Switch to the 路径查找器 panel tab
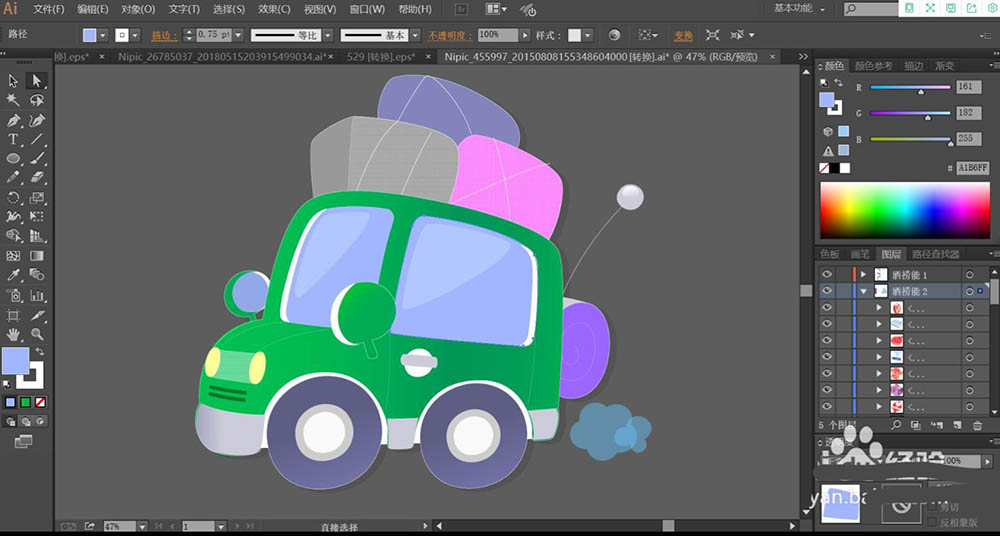The image size is (1000, 536). click(x=935, y=254)
